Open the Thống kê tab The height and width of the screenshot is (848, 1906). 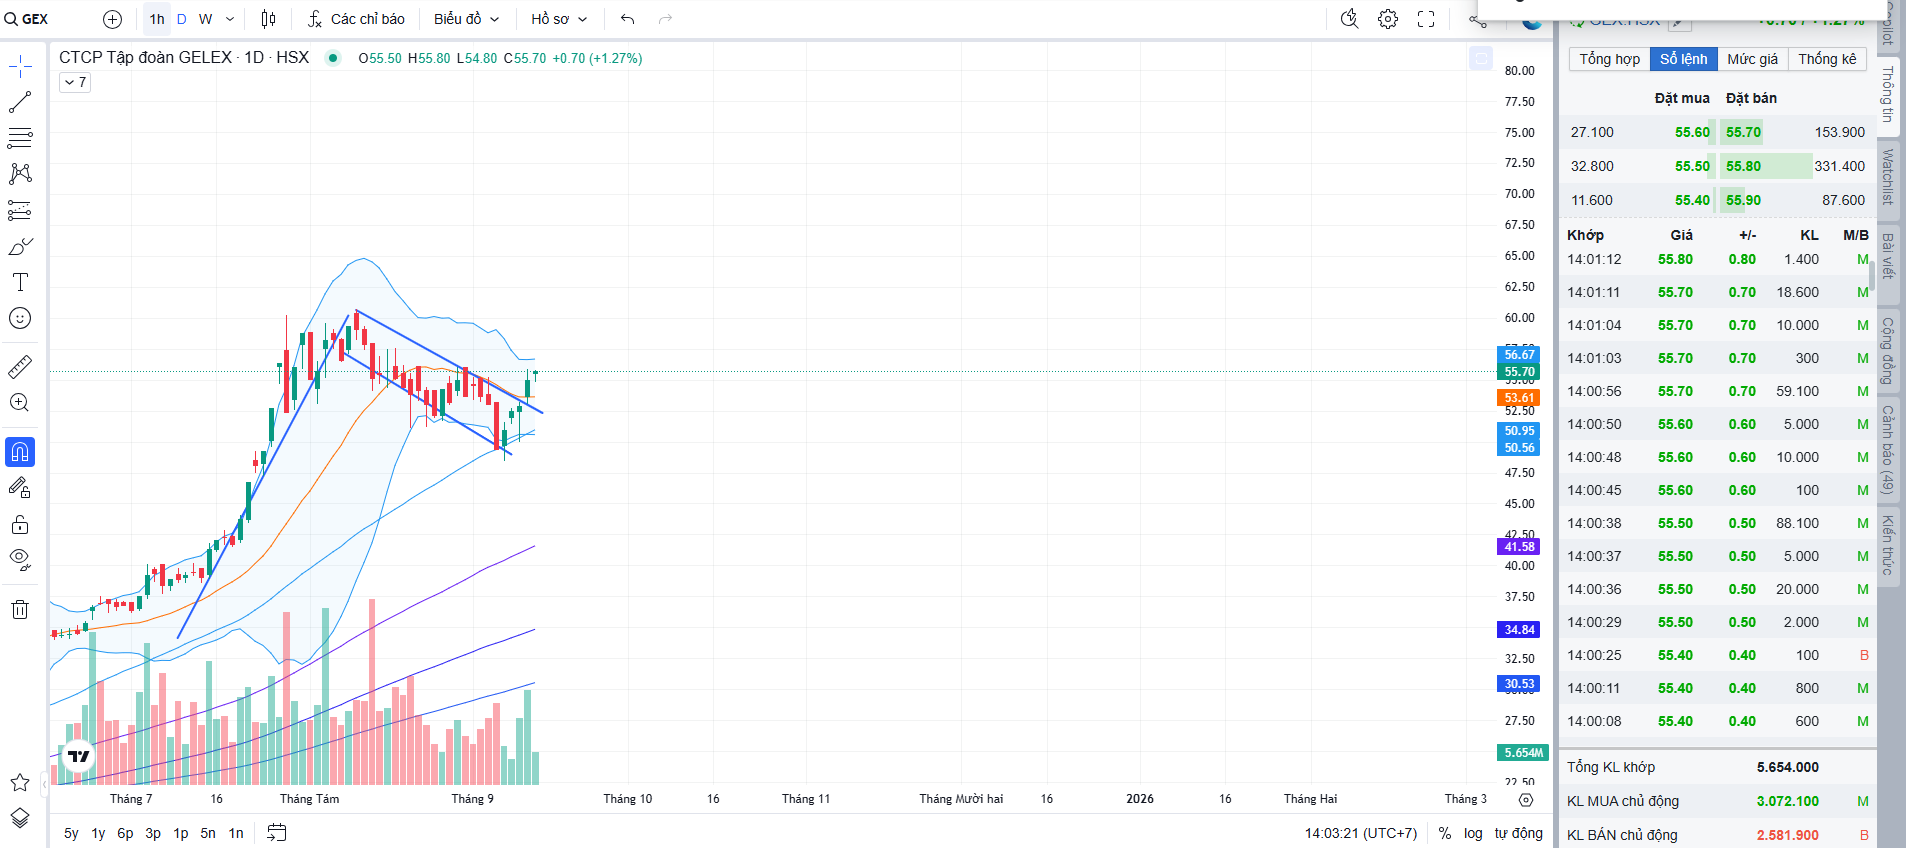tap(1826, 59)
